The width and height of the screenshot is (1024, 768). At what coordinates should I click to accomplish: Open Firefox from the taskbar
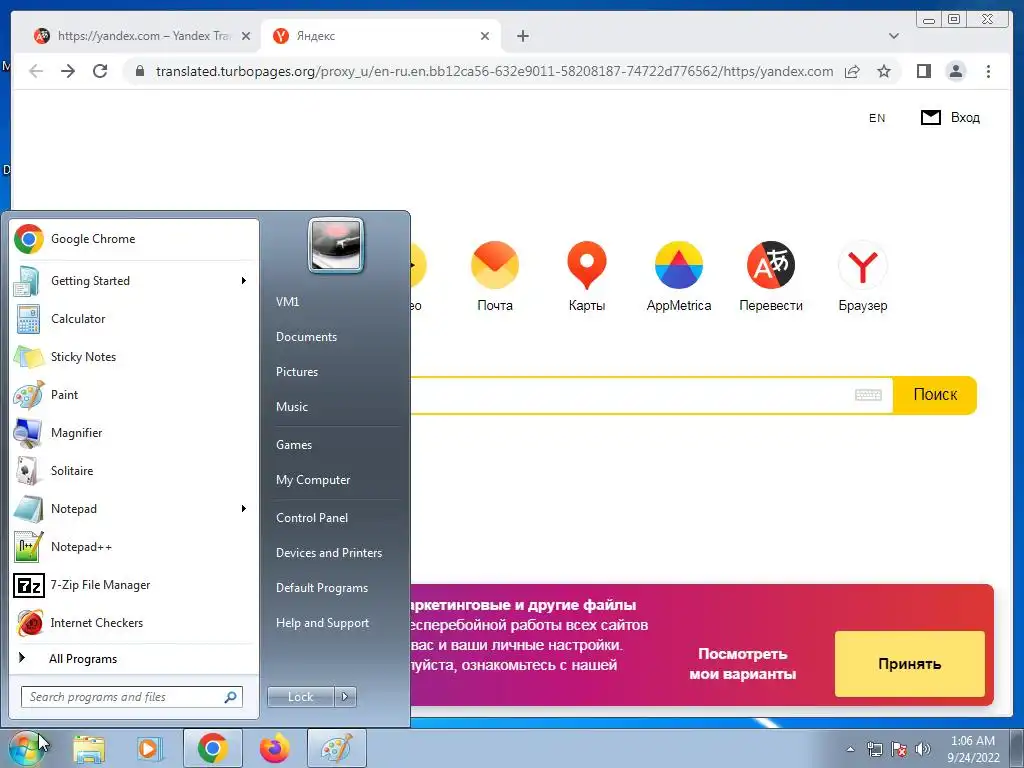274,748
